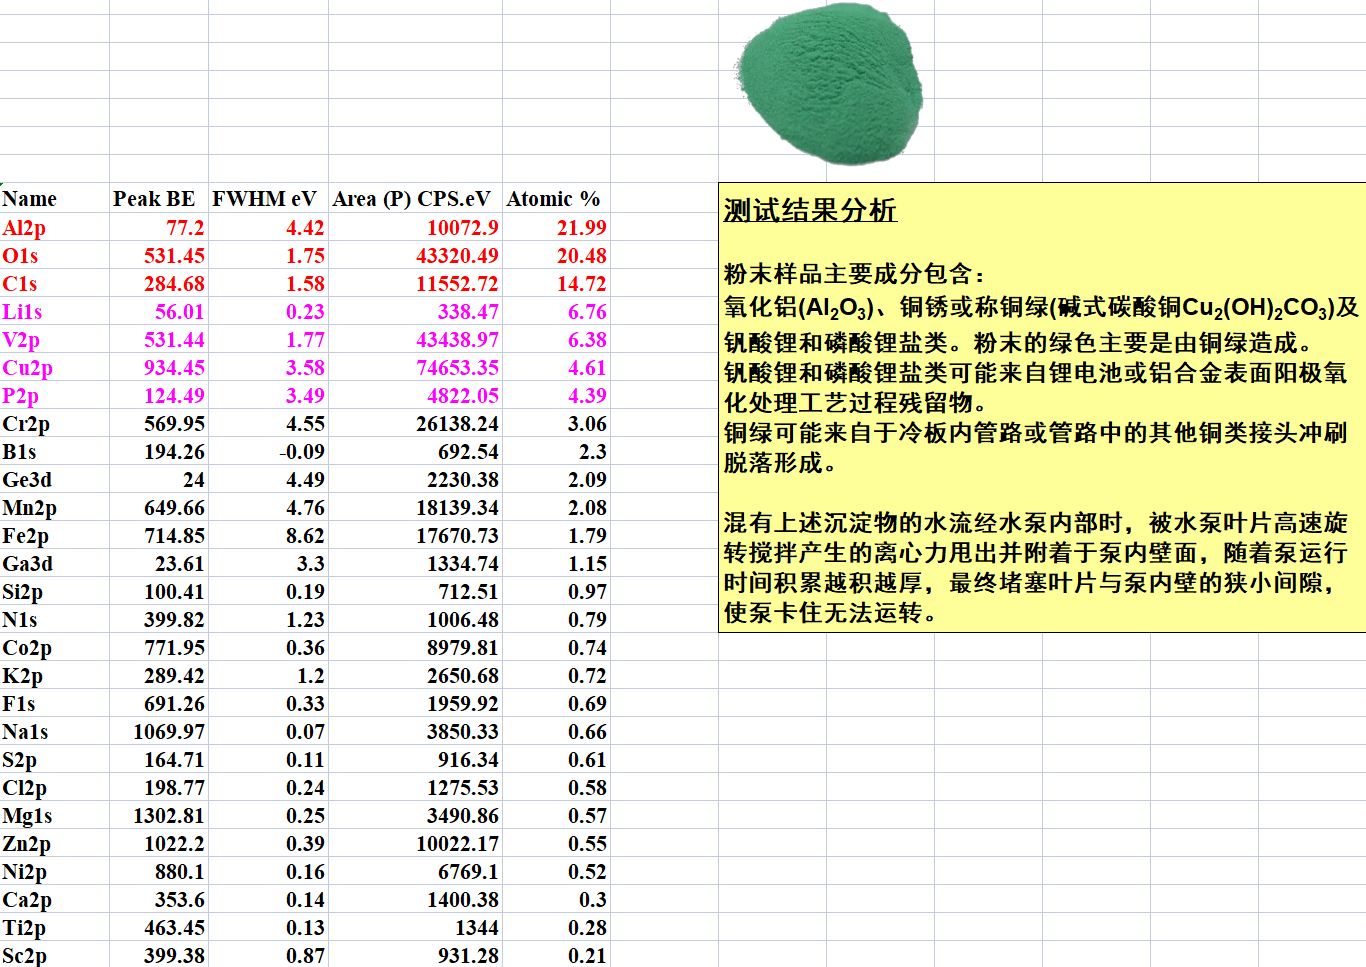Screen dimensions: 1366x967
Task: Select the Peak BE header cell
Action: point(154,199)
